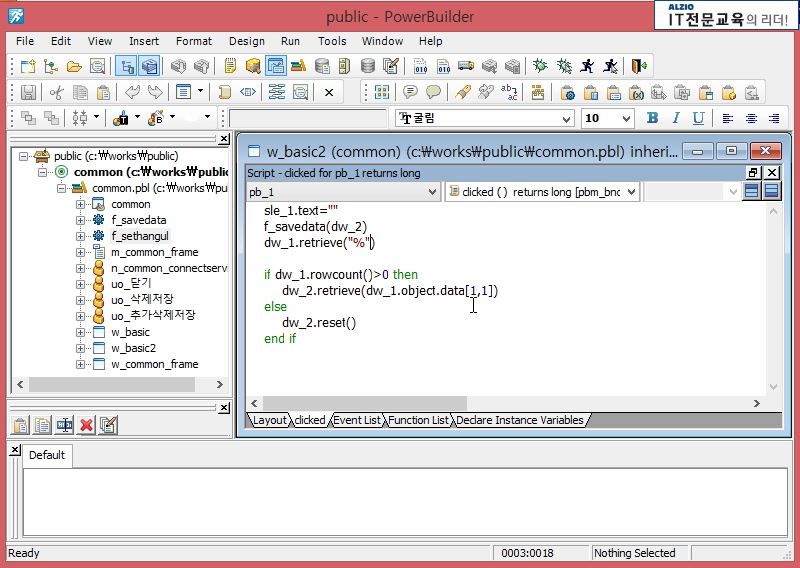Select right text alignment

pyautogui.click(x=774, y=118)
